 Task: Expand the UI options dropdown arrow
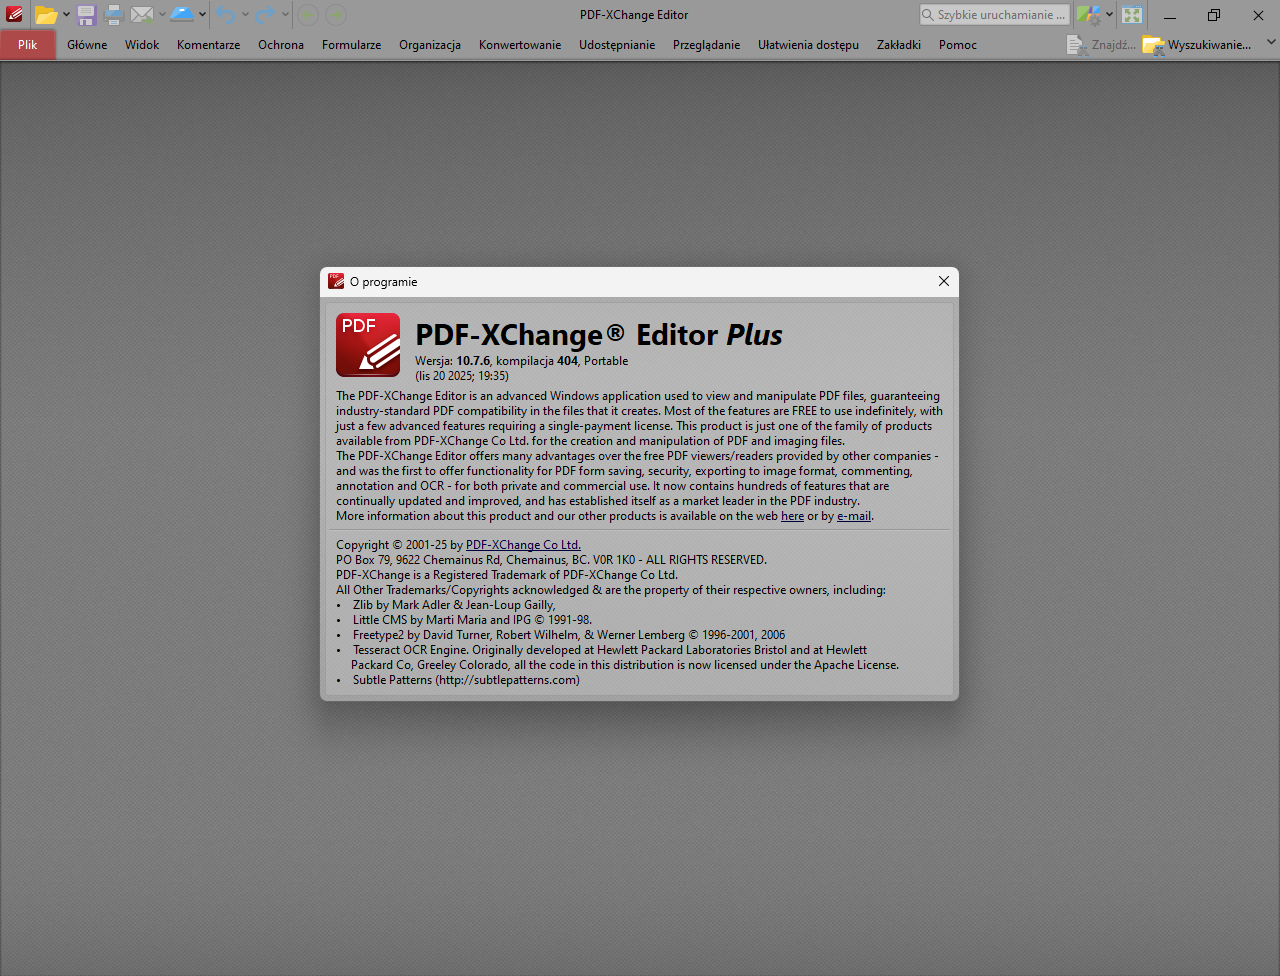[1109, 15]
